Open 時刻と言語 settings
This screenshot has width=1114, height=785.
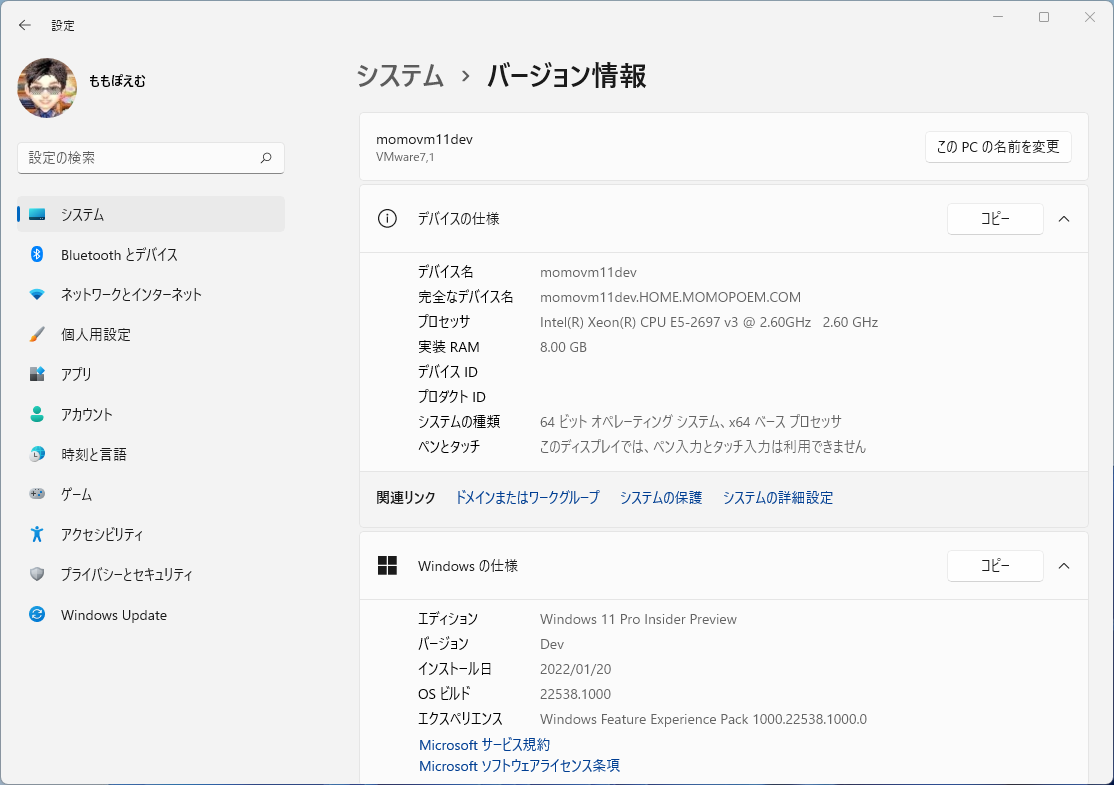(x=151, y=454)
